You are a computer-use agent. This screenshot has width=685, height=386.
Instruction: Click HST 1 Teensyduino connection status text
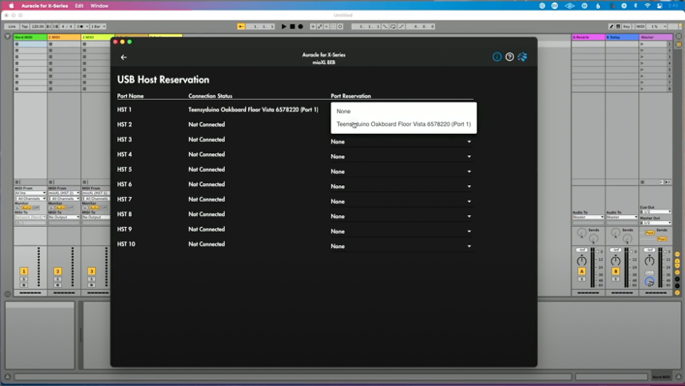tap(253, 110)
